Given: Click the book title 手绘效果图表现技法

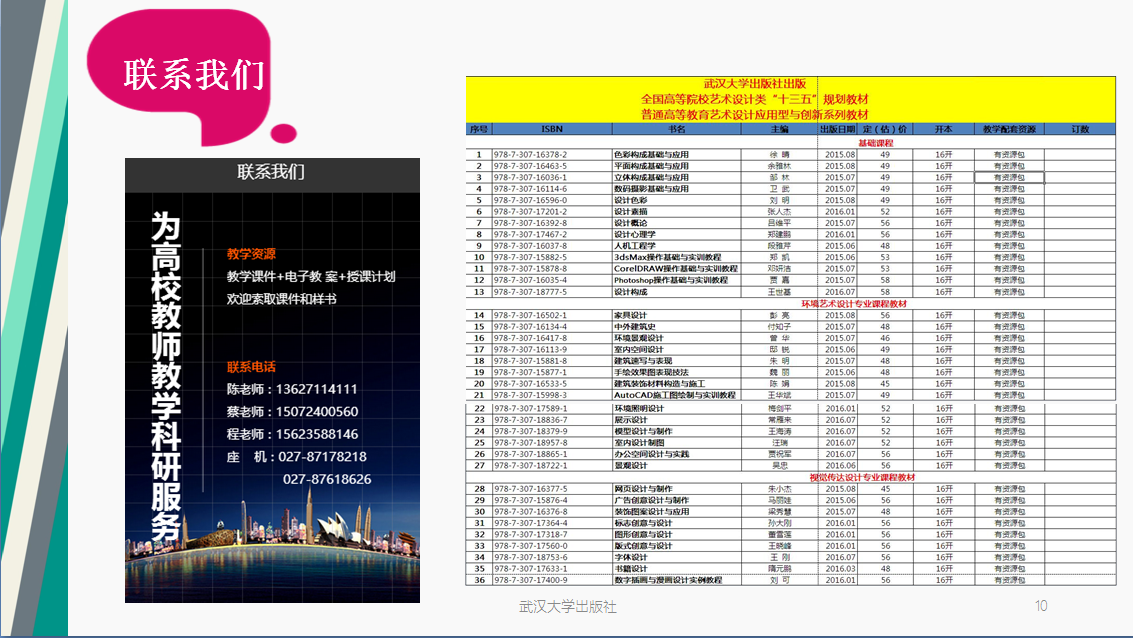Looking at the screenshot, I should pos(651,373).
